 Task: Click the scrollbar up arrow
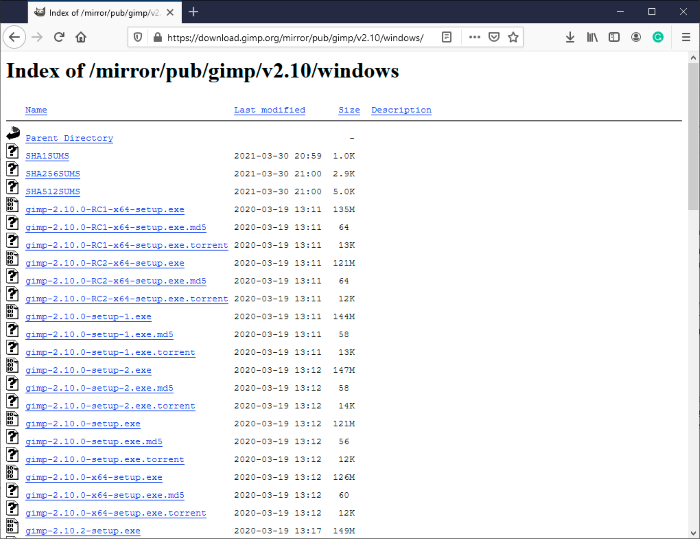pos(693,58)
